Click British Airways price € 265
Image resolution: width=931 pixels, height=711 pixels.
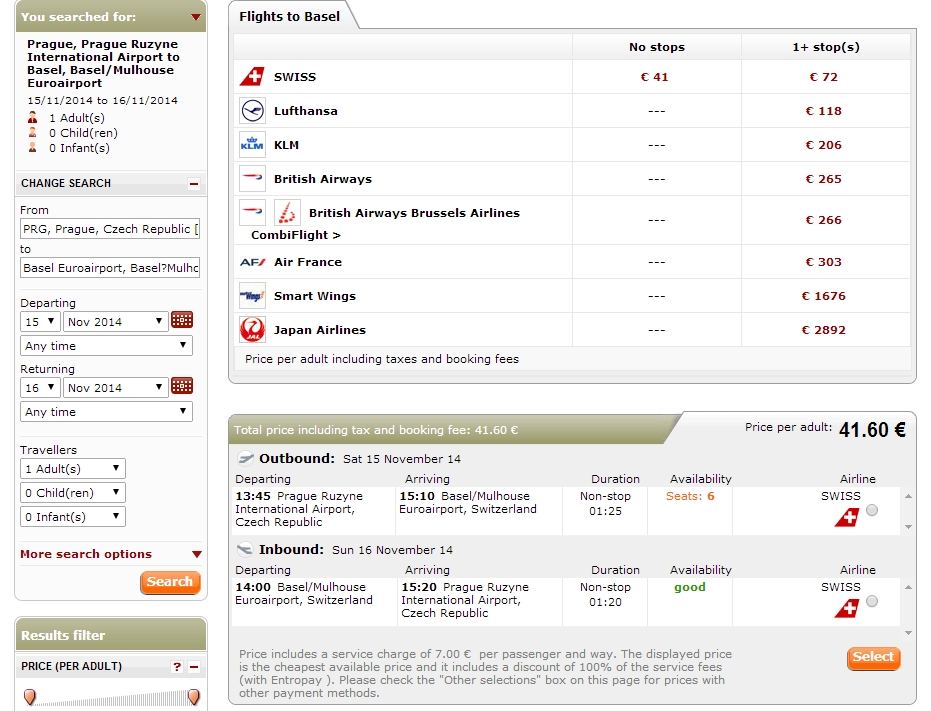[824, 178]
